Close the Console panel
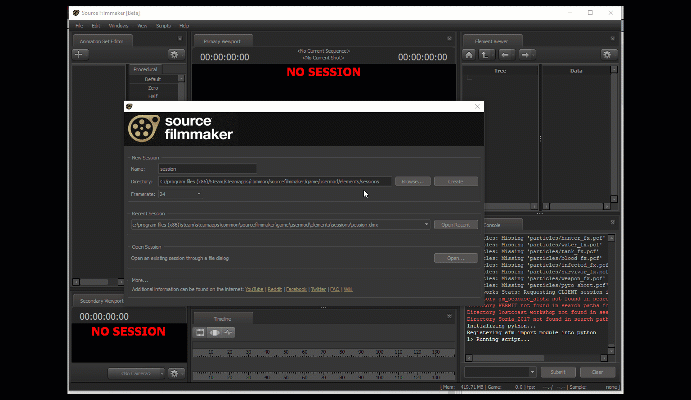Viewport: 691px width, 400px height. point(613,222)
